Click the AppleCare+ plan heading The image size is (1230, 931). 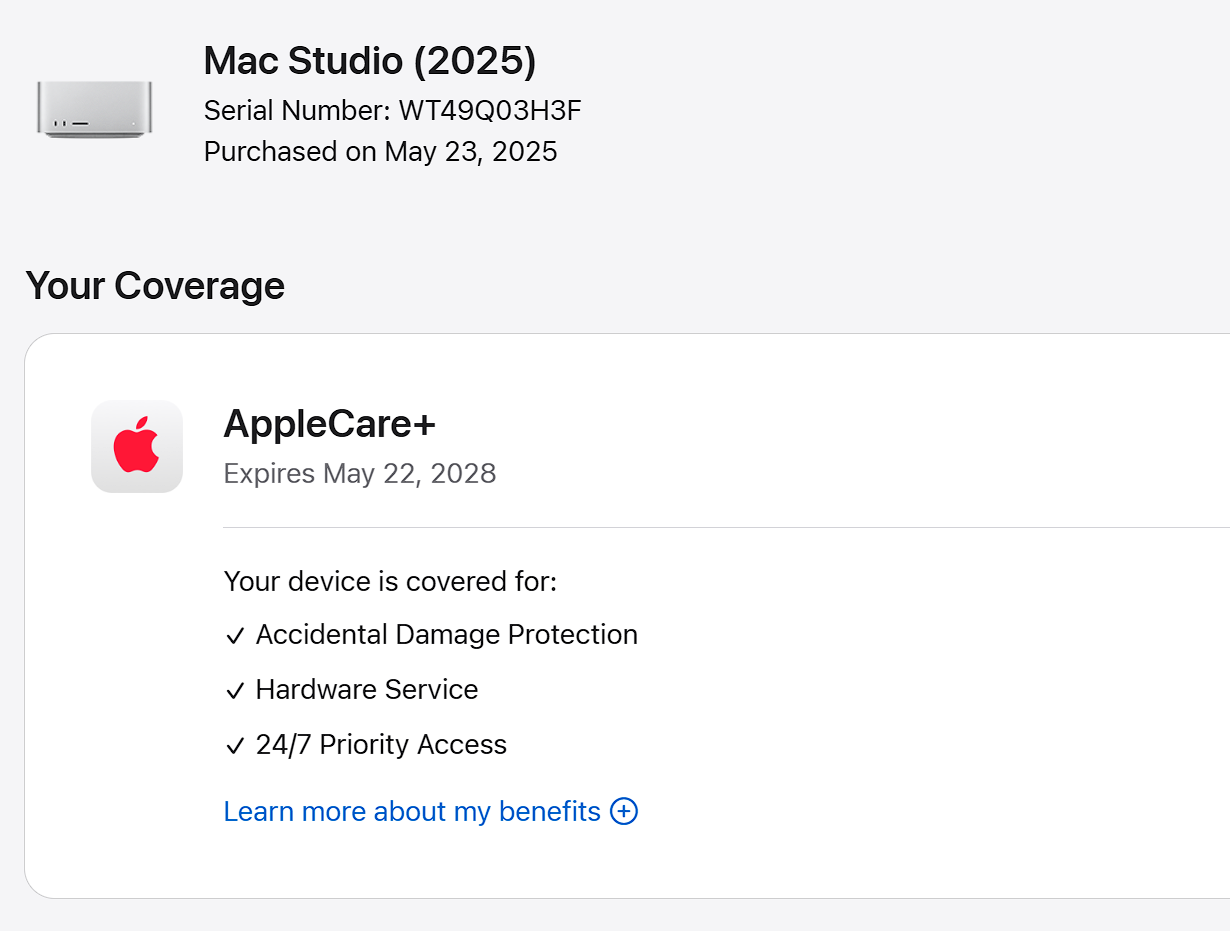pos(330,424)
